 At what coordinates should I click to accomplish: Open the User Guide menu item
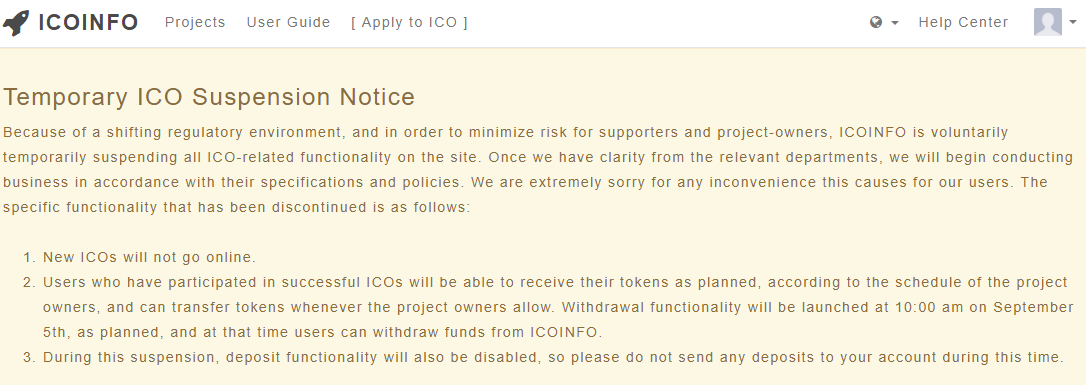288,22
